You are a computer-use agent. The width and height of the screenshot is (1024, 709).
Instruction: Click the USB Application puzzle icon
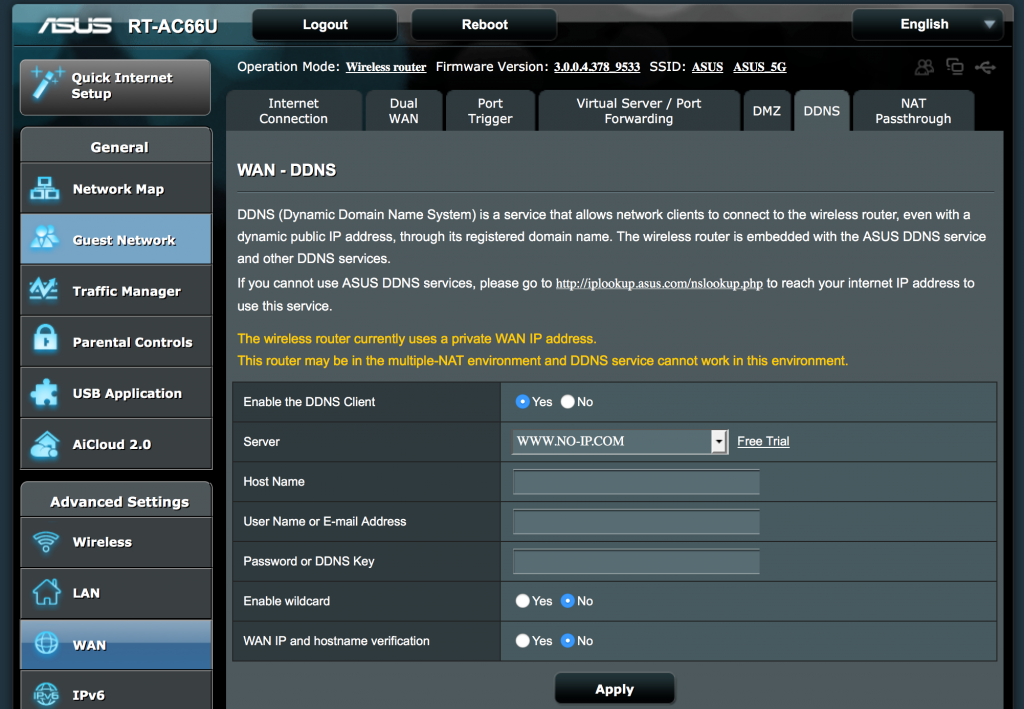pos(44,392)
